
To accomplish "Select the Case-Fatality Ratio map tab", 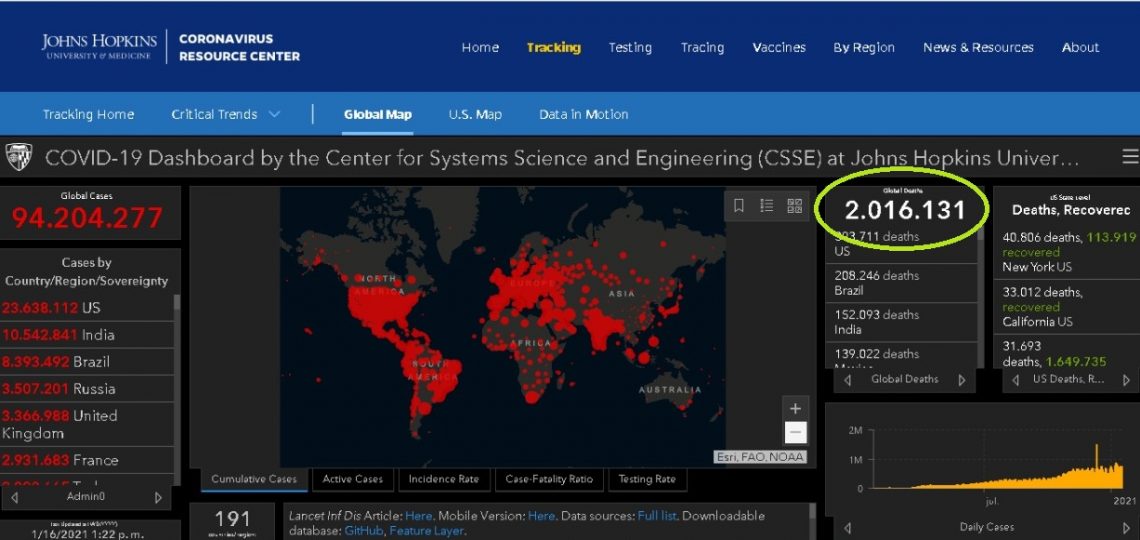I will (549, 479).
